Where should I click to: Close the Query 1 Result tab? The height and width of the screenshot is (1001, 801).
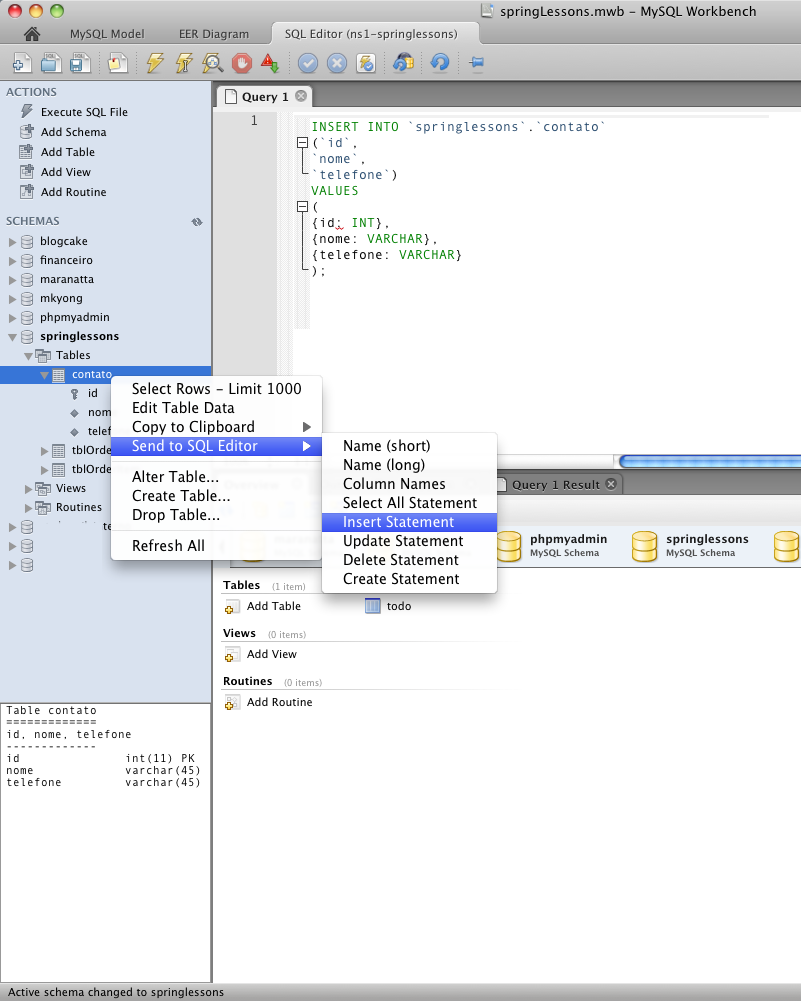[611, 484]
